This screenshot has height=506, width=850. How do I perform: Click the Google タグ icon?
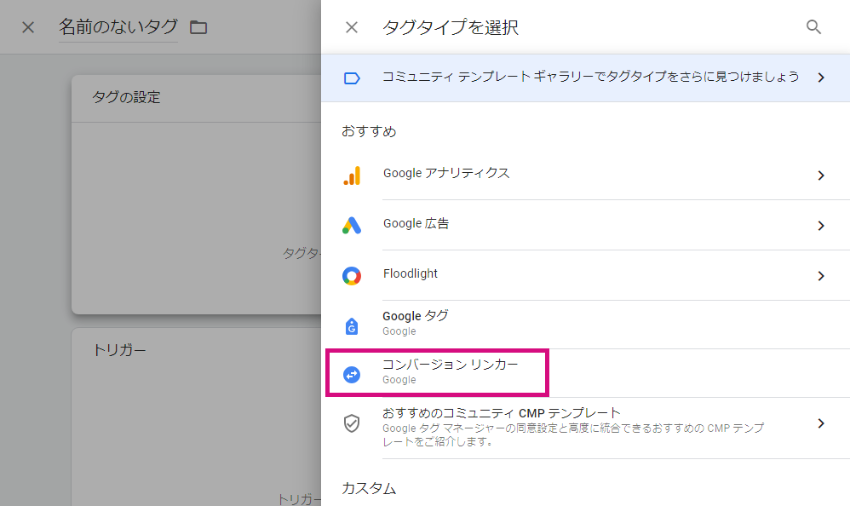[352, 326]
